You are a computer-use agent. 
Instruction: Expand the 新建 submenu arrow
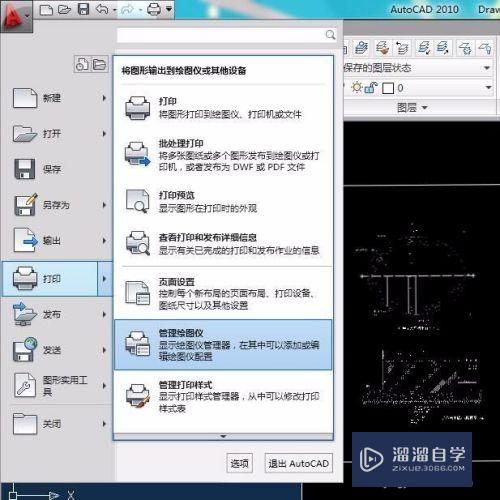[104, 98]
